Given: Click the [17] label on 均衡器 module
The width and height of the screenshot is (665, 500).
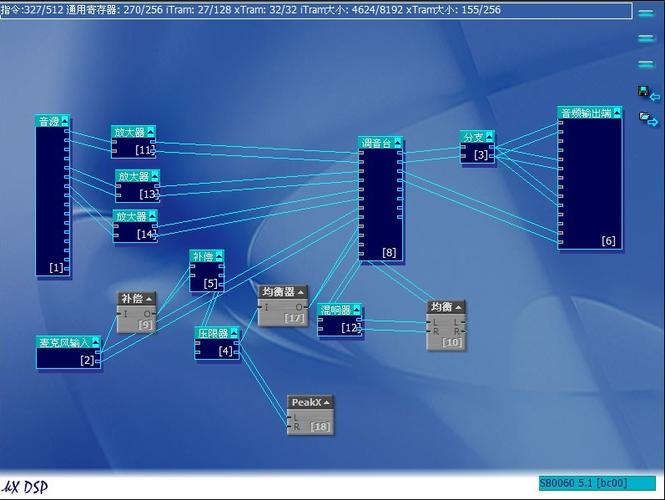Looking at the screenshot, I should coord(294,318).
